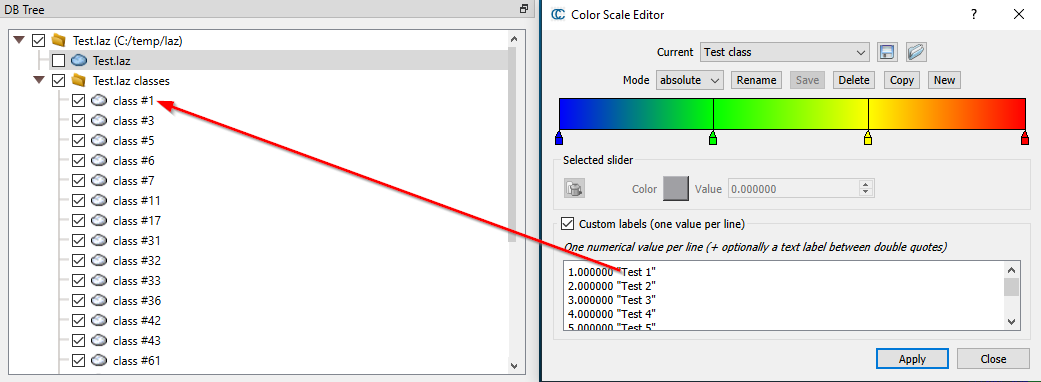Viewport: 1041px width, 382px height.
Task: Click the selected slider paint bucket icon
Action: 574,189
